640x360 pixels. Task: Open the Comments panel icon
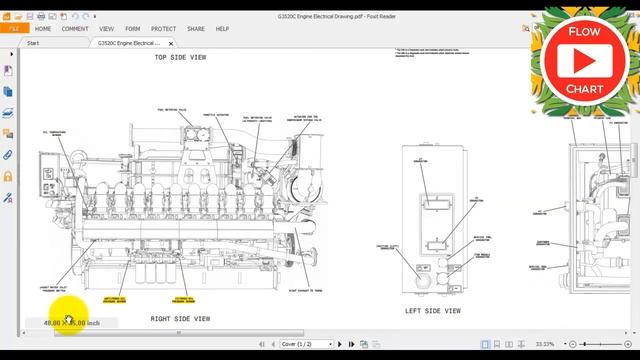pos(8,134)
